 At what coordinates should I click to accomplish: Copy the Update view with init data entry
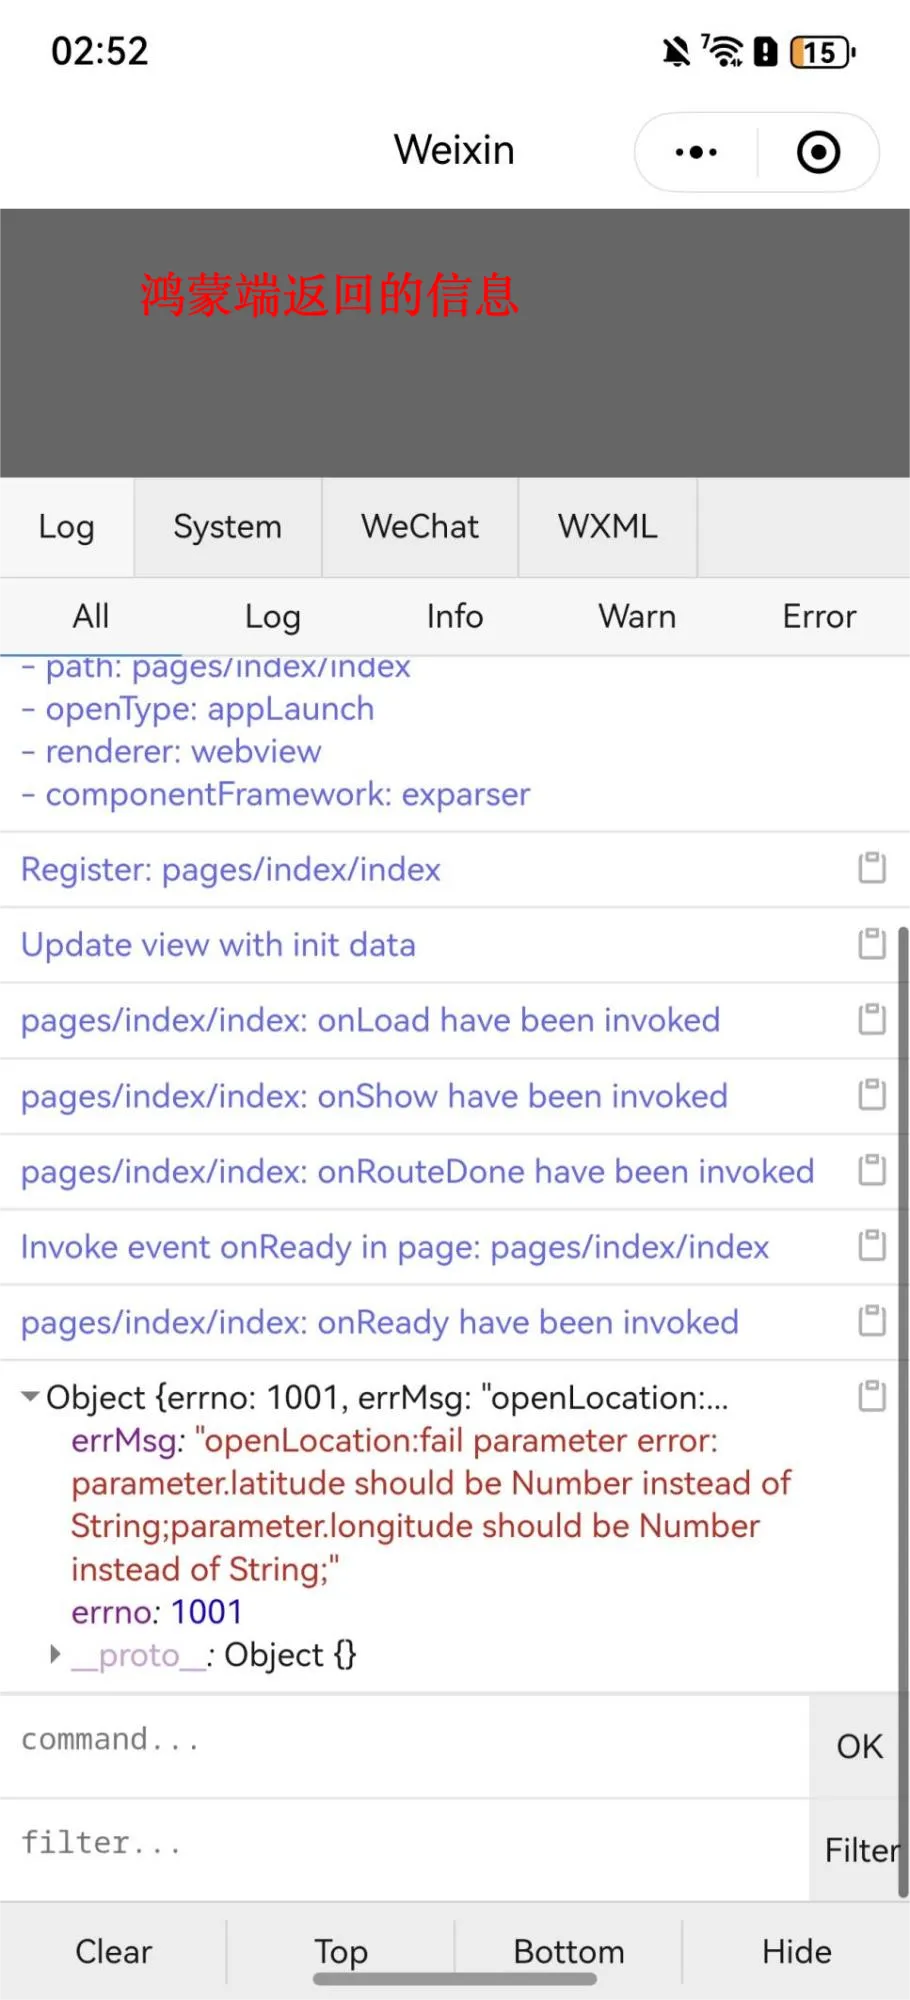(x=872, y=944)
